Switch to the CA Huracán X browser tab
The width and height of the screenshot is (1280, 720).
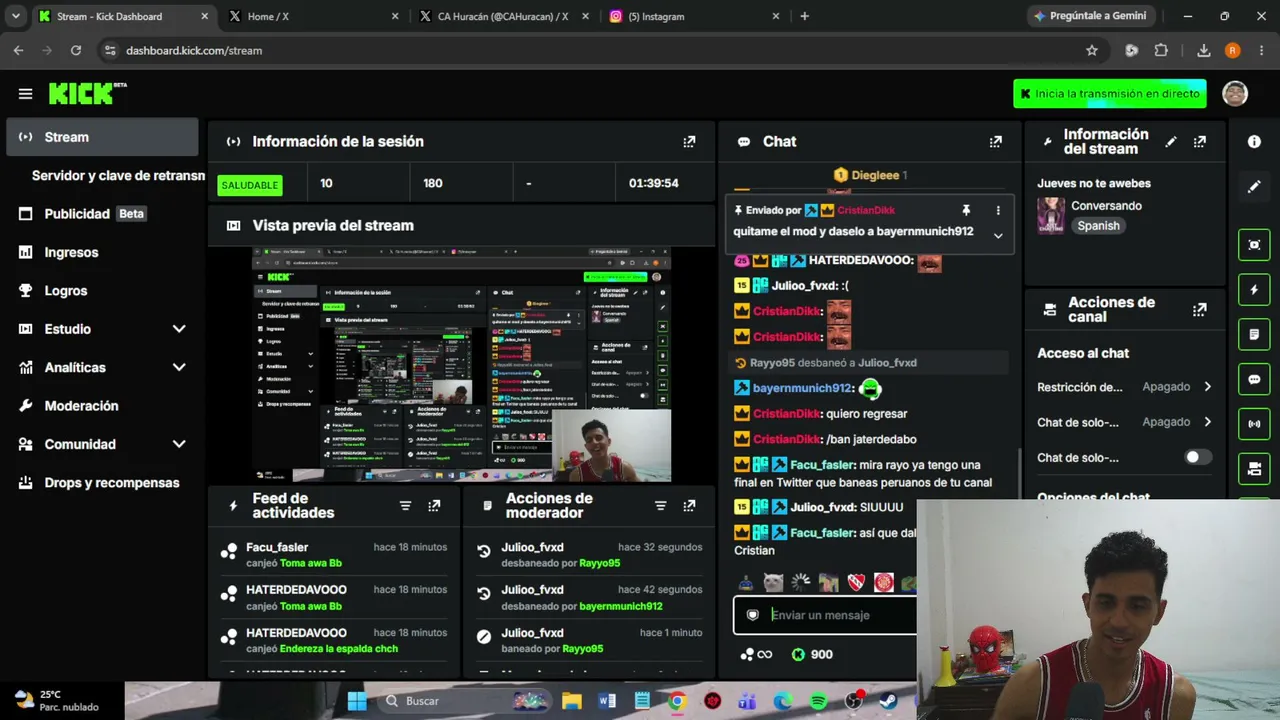pos(503,16)
